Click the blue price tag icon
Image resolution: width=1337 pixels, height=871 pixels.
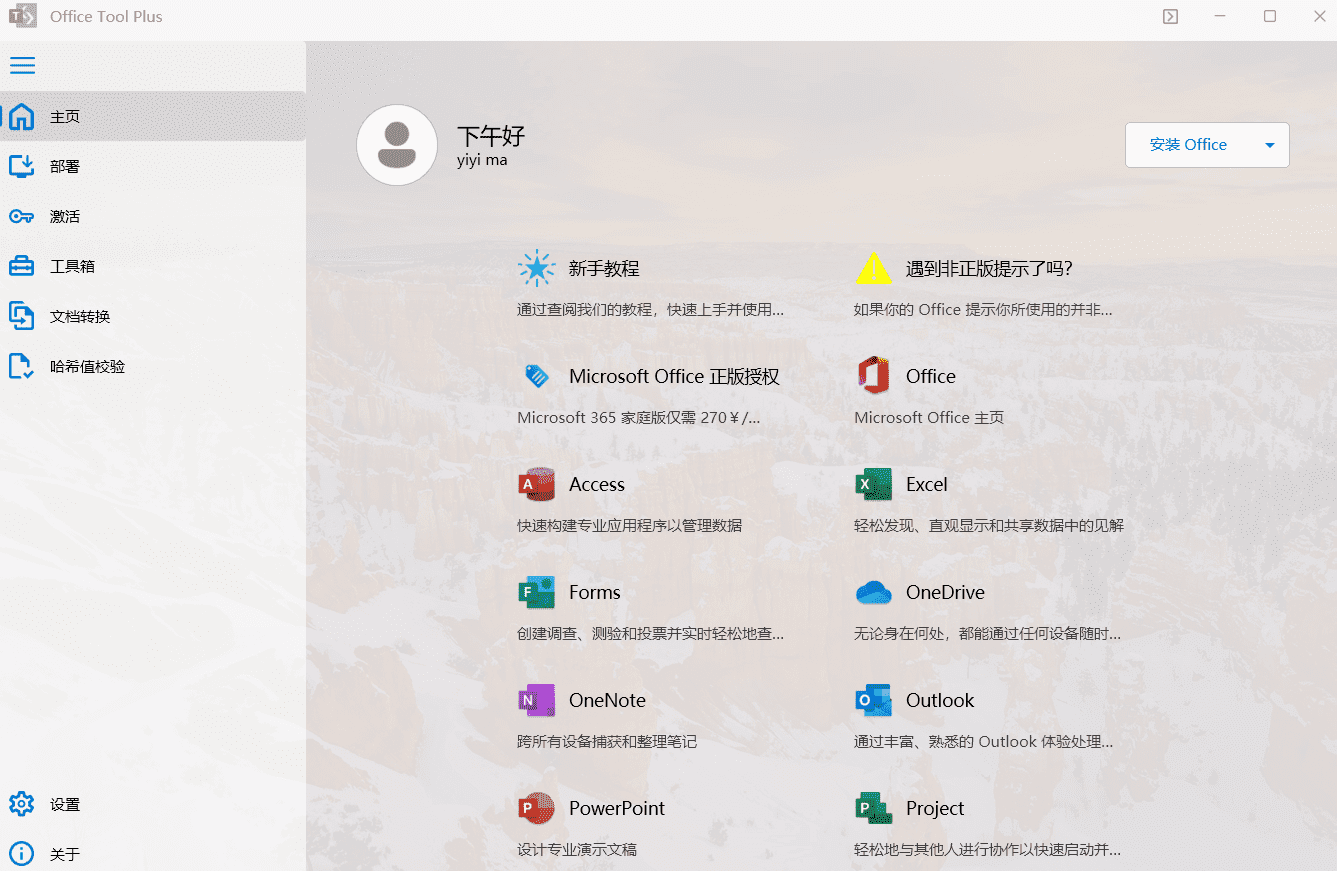click(x=537, y=376)
